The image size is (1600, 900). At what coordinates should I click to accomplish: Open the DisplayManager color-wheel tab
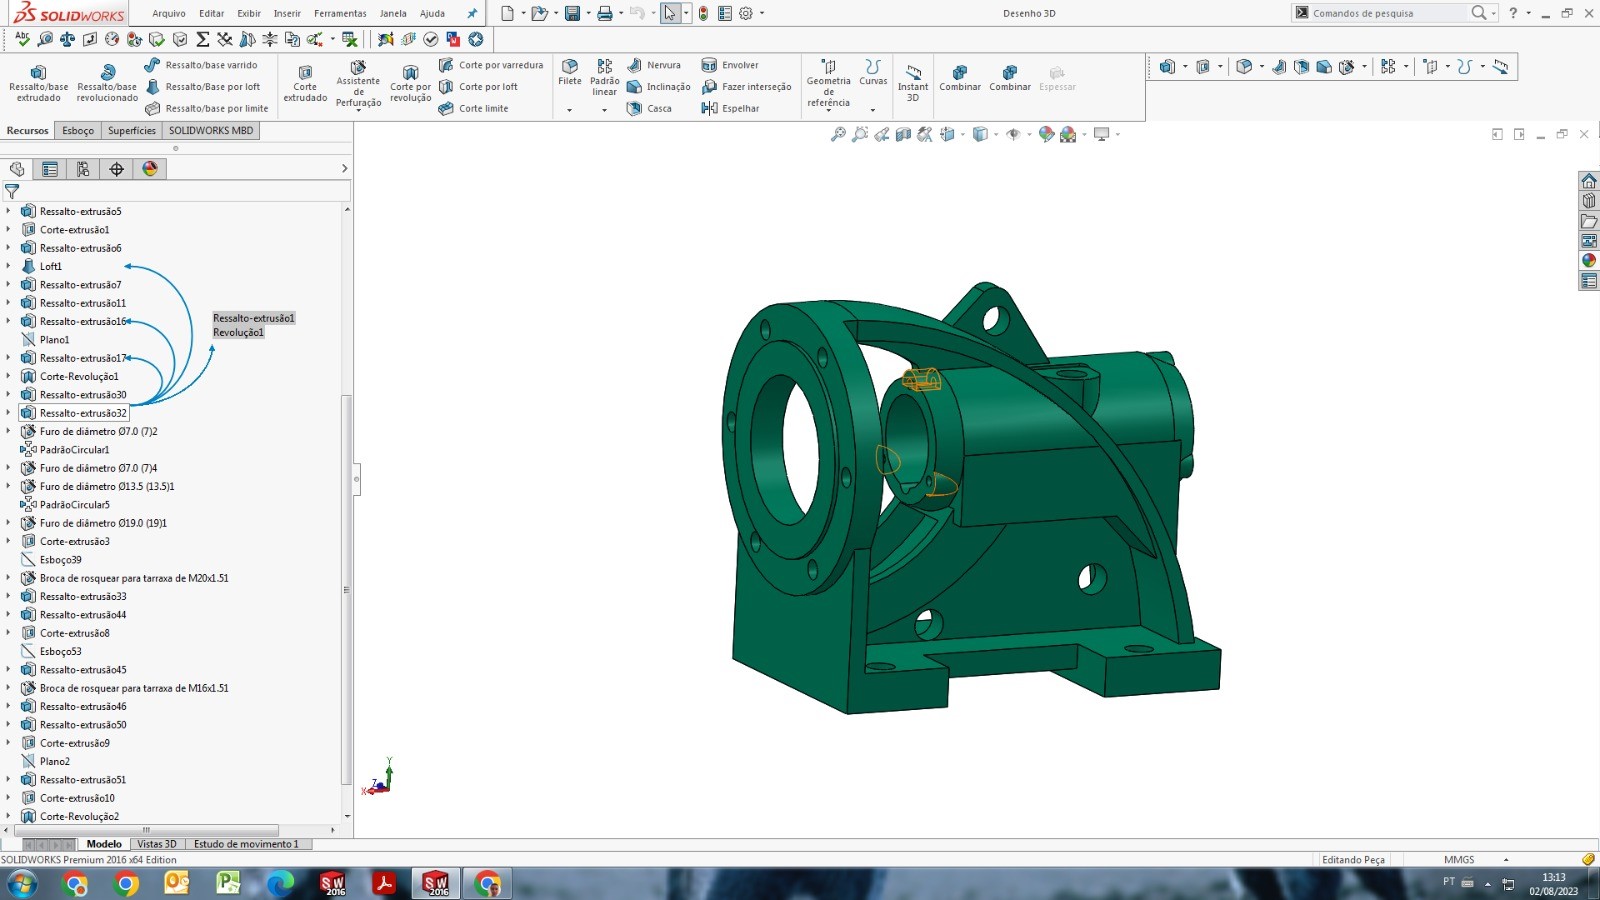pyautogui.click(x=150, y=169)
